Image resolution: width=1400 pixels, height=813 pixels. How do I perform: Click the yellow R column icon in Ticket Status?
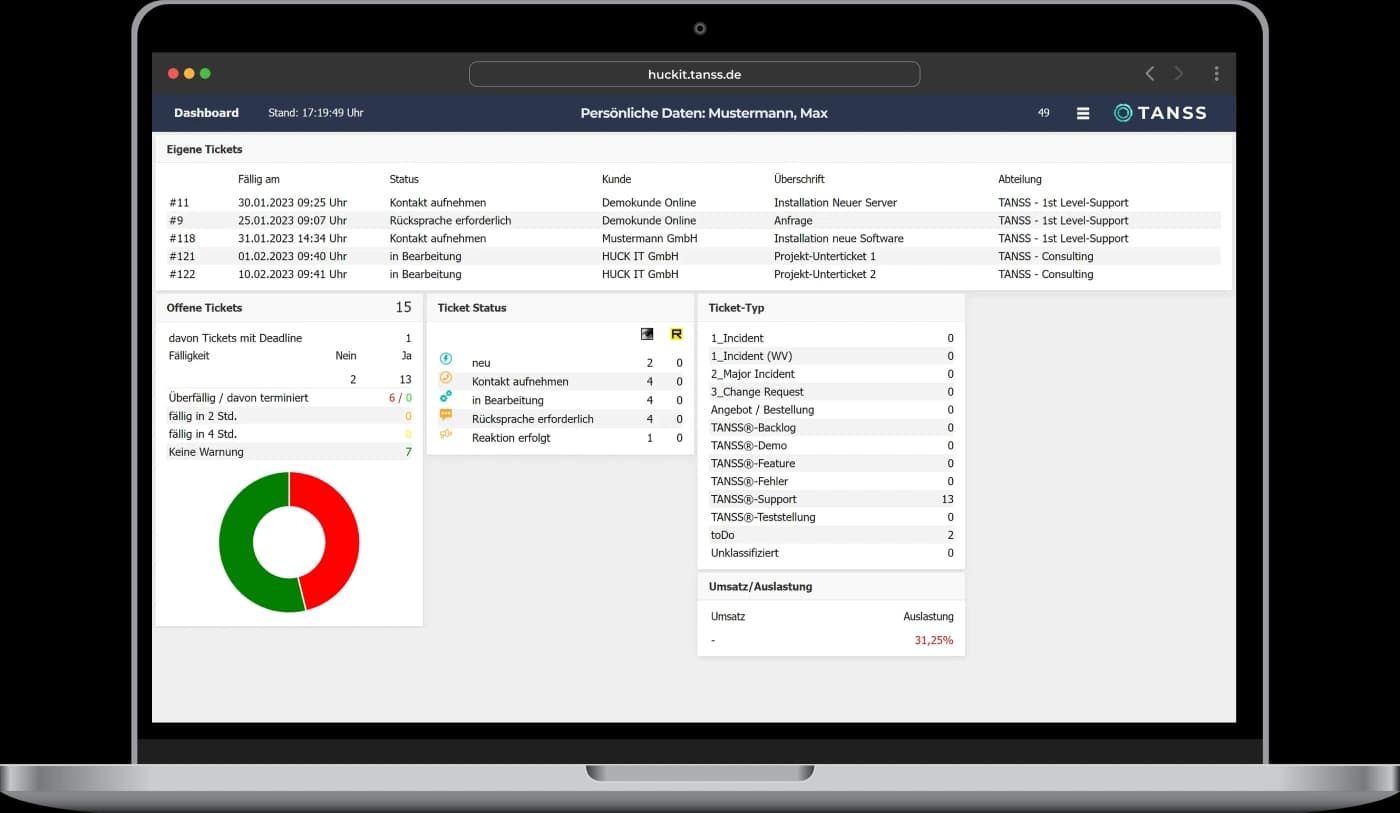click(x=676, y=333)
